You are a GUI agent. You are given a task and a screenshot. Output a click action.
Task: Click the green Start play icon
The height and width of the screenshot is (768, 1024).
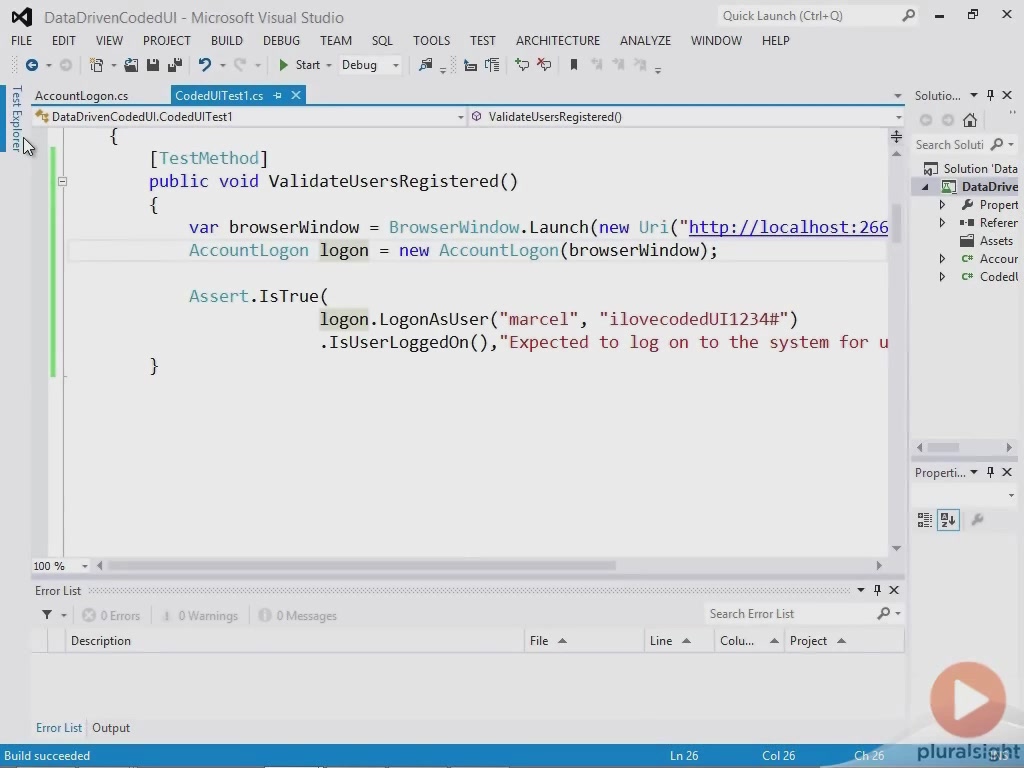[283, 65]
